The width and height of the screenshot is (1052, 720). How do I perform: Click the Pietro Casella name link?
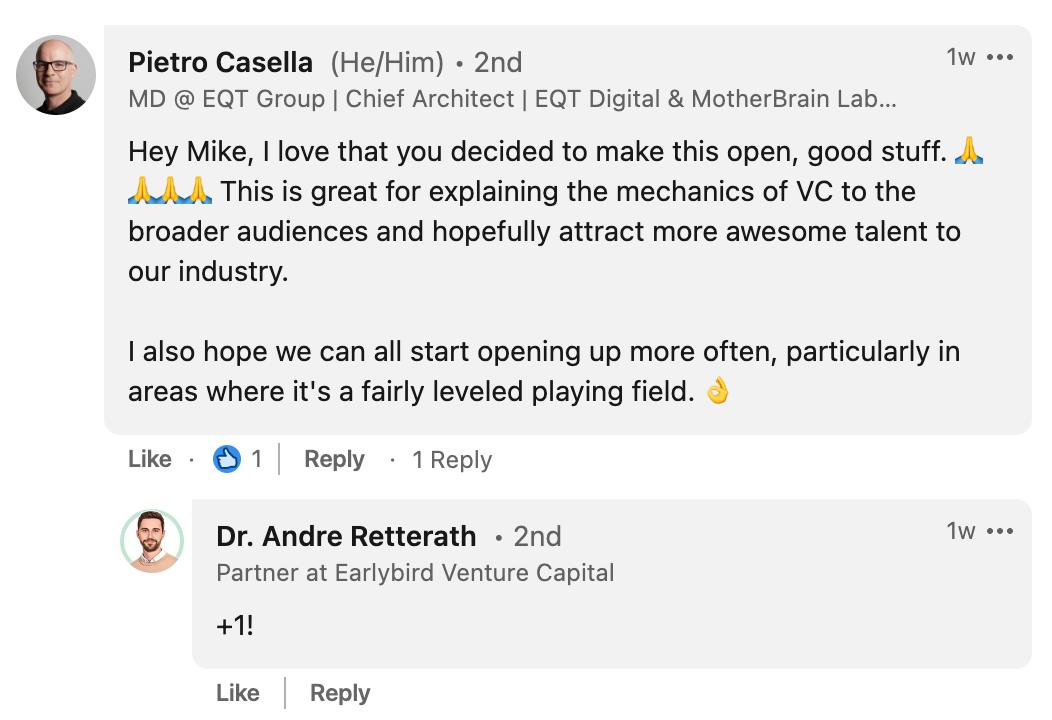coord(220,62)
